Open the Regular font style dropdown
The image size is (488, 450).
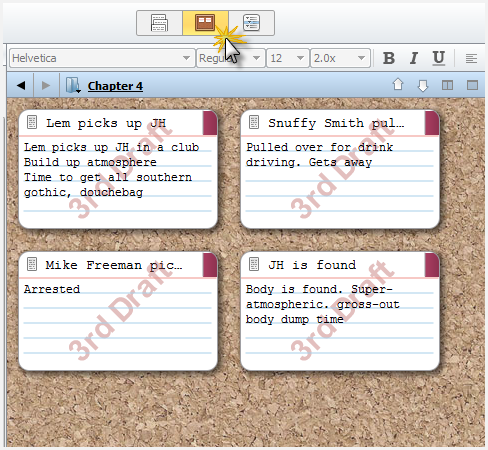point(231,58)
